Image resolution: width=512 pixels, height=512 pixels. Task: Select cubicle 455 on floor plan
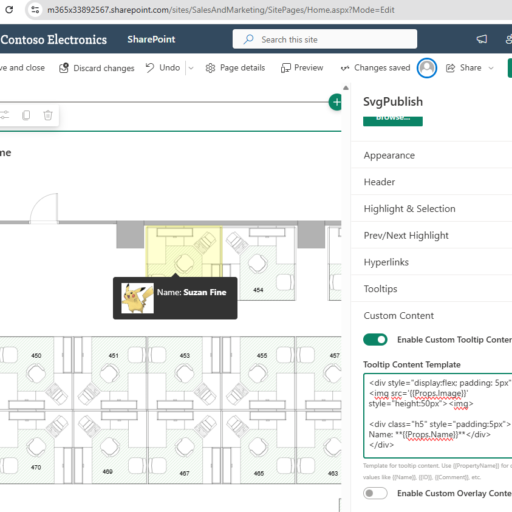click(x=258, y=373)
